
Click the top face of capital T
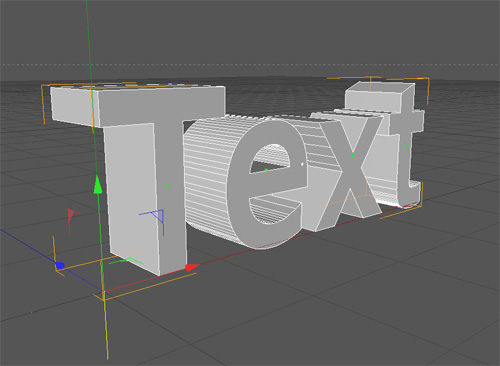137,88
